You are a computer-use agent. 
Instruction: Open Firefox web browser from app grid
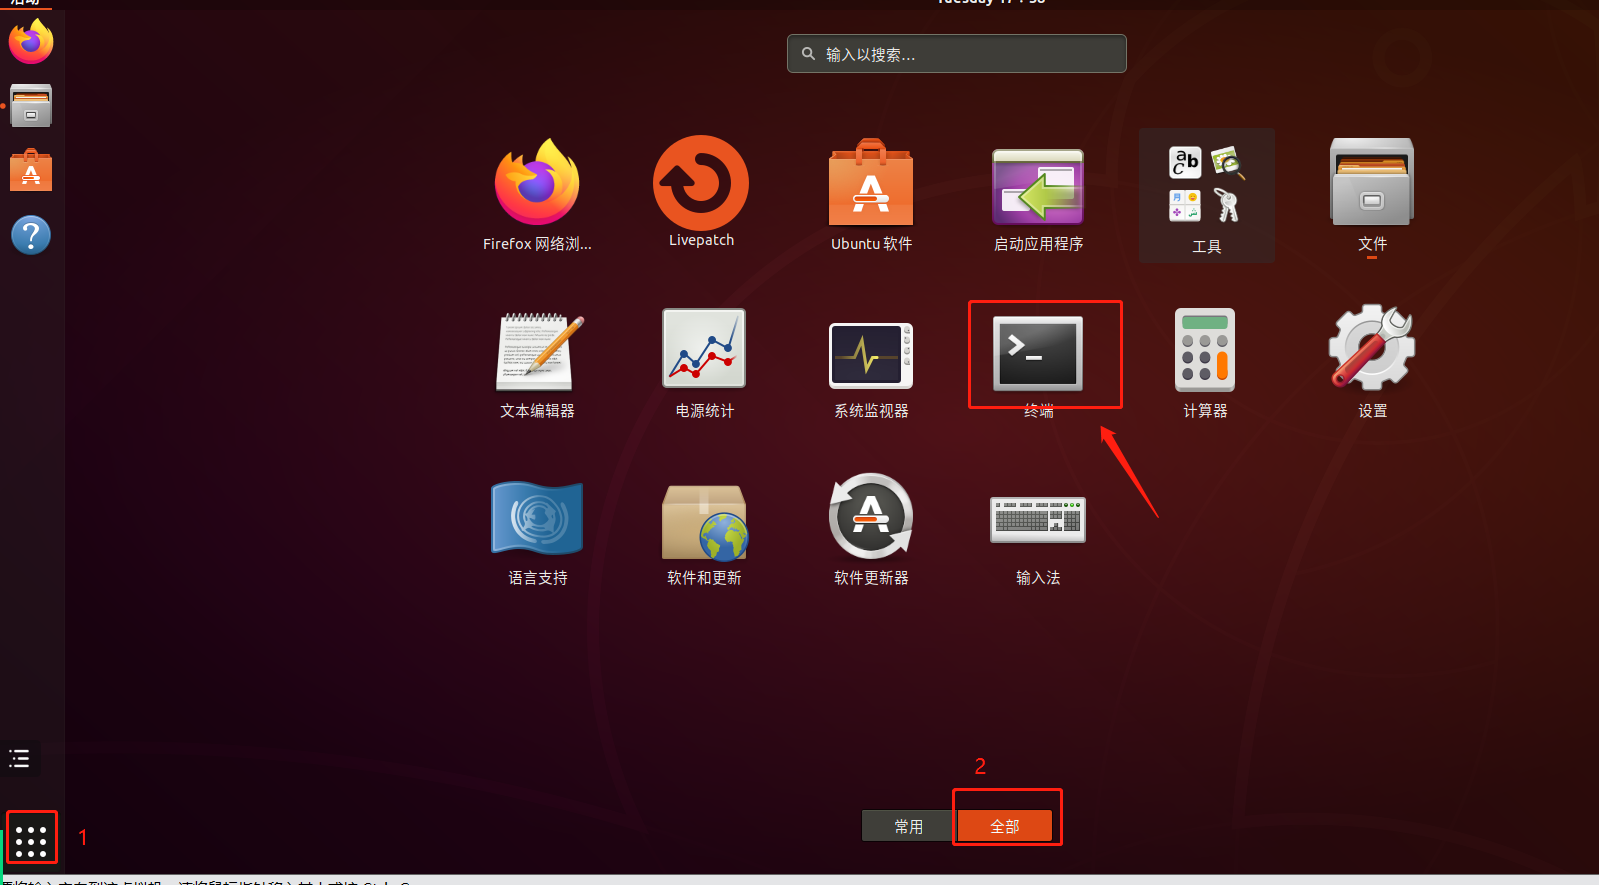coord(537,183)
